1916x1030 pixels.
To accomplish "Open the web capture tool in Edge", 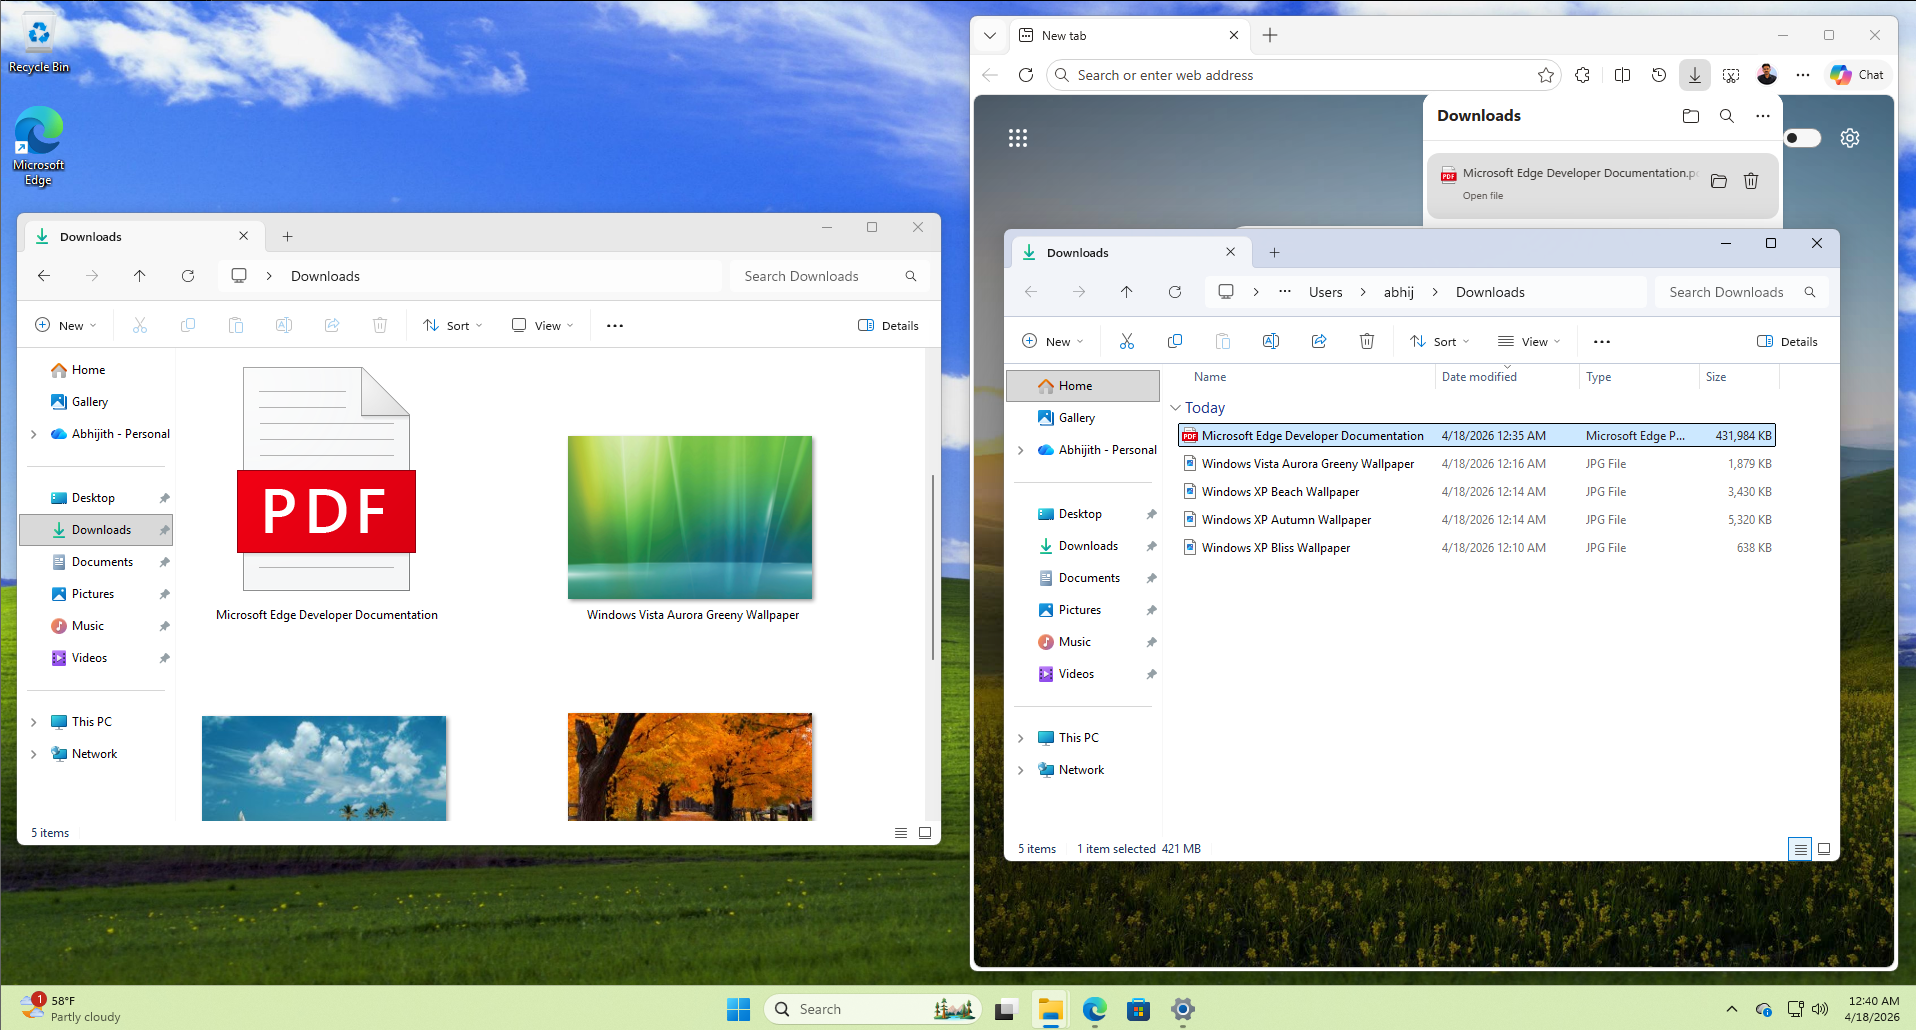I will click(1731, 74).
